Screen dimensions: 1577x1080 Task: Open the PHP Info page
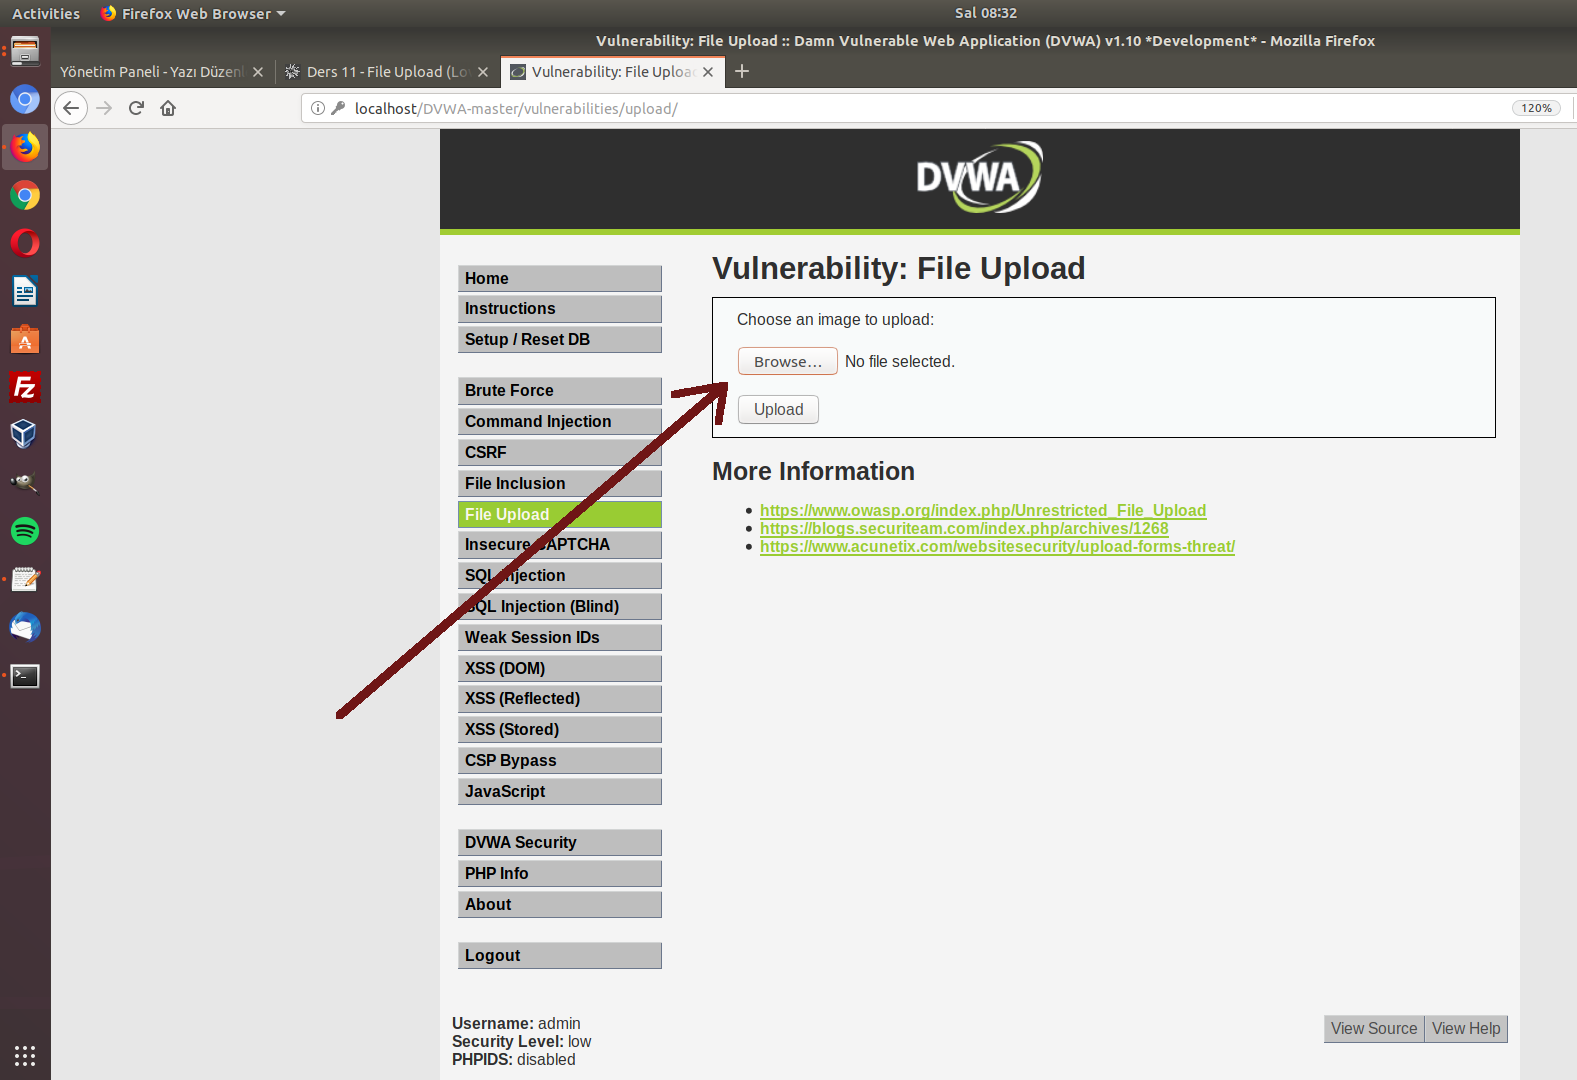[x=560, y=874]
